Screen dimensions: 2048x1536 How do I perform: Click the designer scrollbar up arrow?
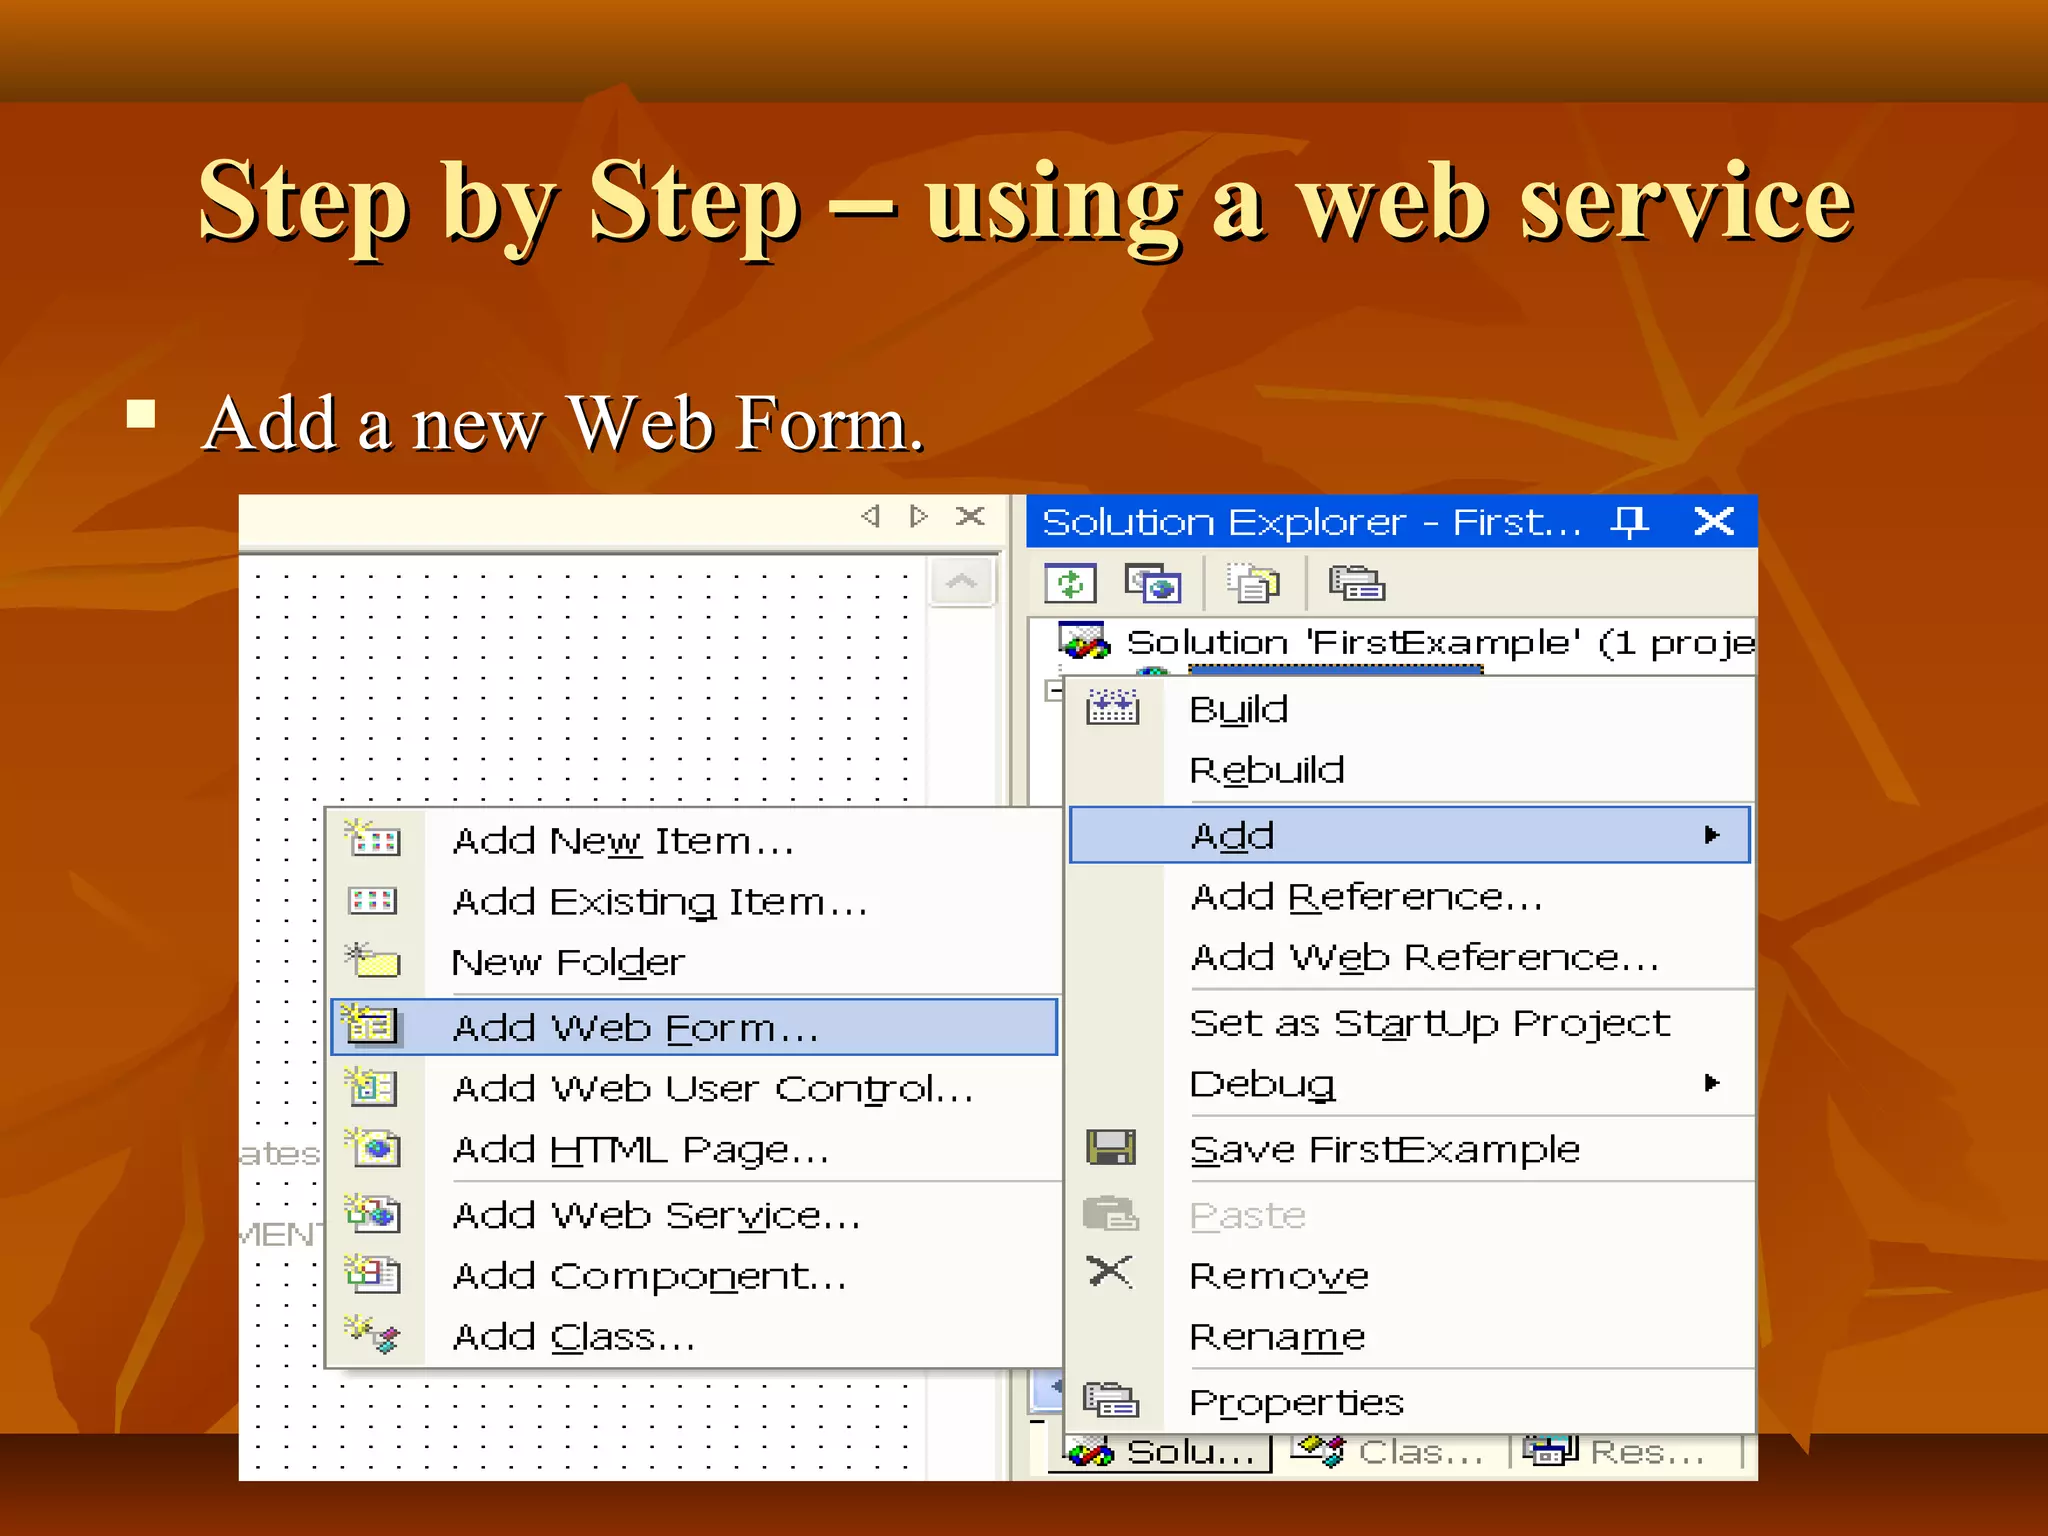click(962, 582)
